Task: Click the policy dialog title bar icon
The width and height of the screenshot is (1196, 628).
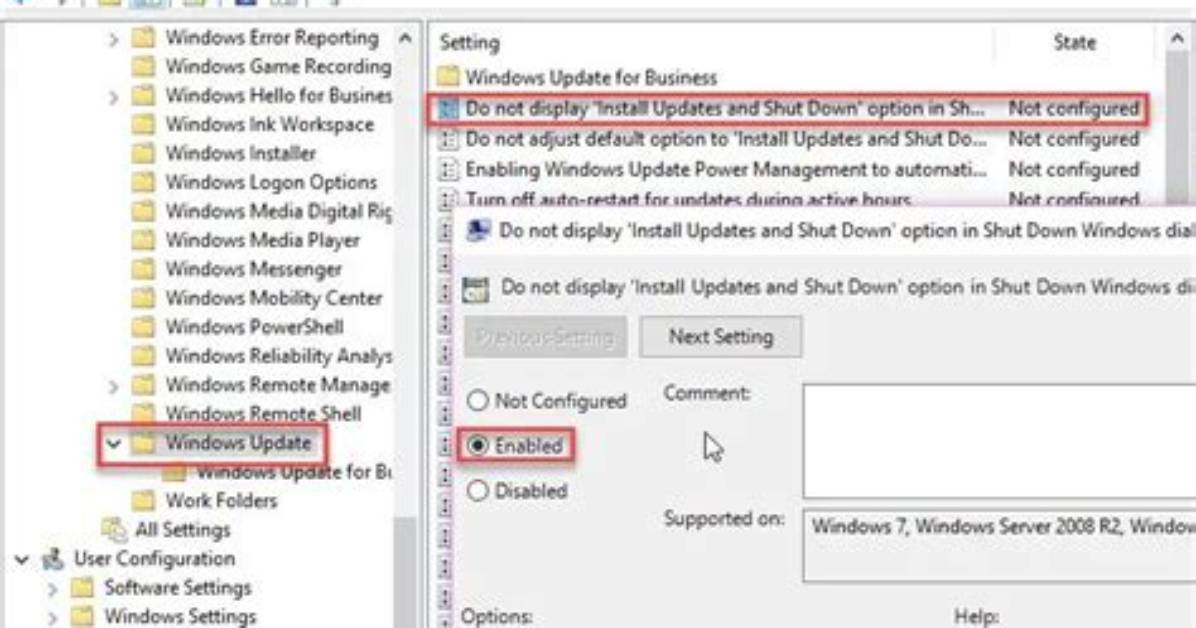Action: click(x=478, y=230)
